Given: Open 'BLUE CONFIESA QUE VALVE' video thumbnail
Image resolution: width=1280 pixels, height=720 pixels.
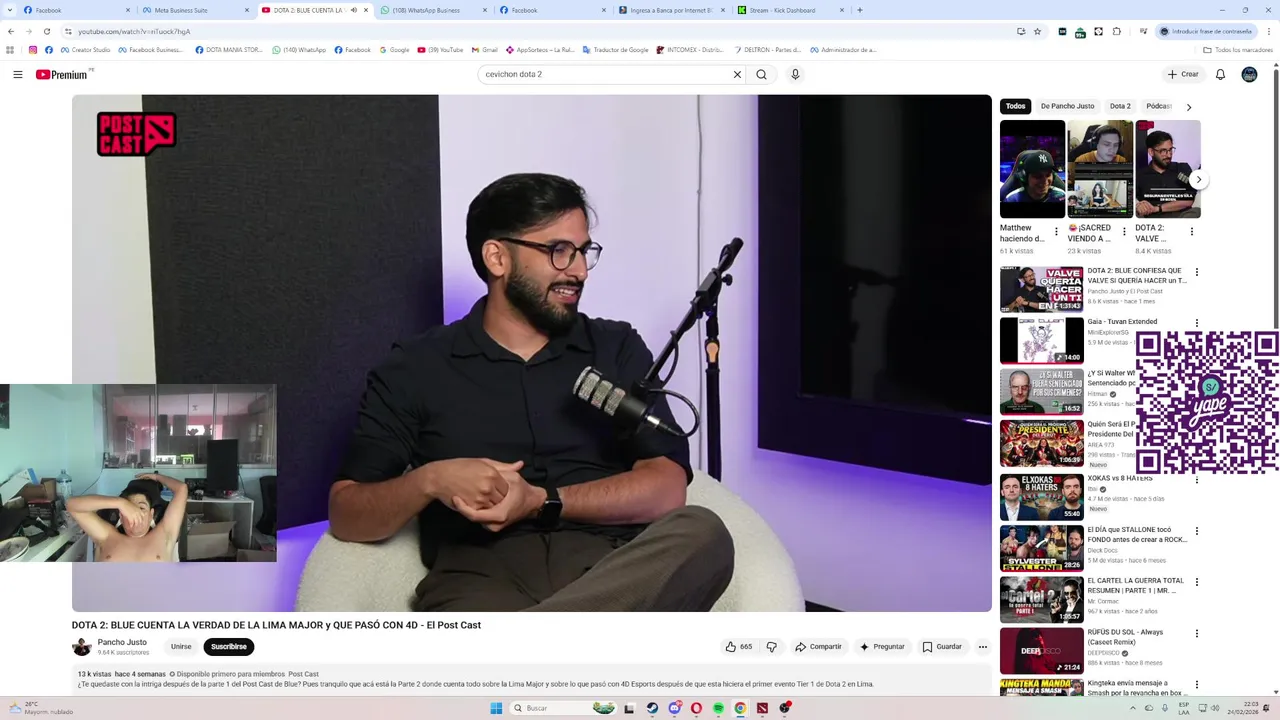Looking at the screenshot, I should pyautogui.click(x=1041, y=289).
